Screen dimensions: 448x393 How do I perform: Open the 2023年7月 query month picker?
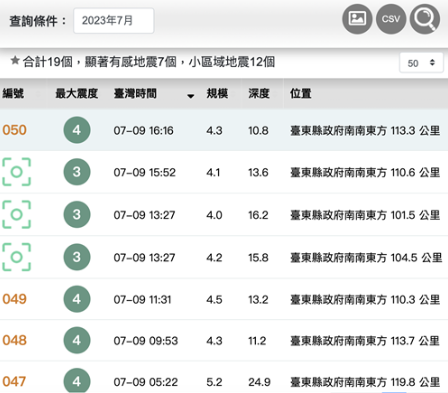point(114,21)
